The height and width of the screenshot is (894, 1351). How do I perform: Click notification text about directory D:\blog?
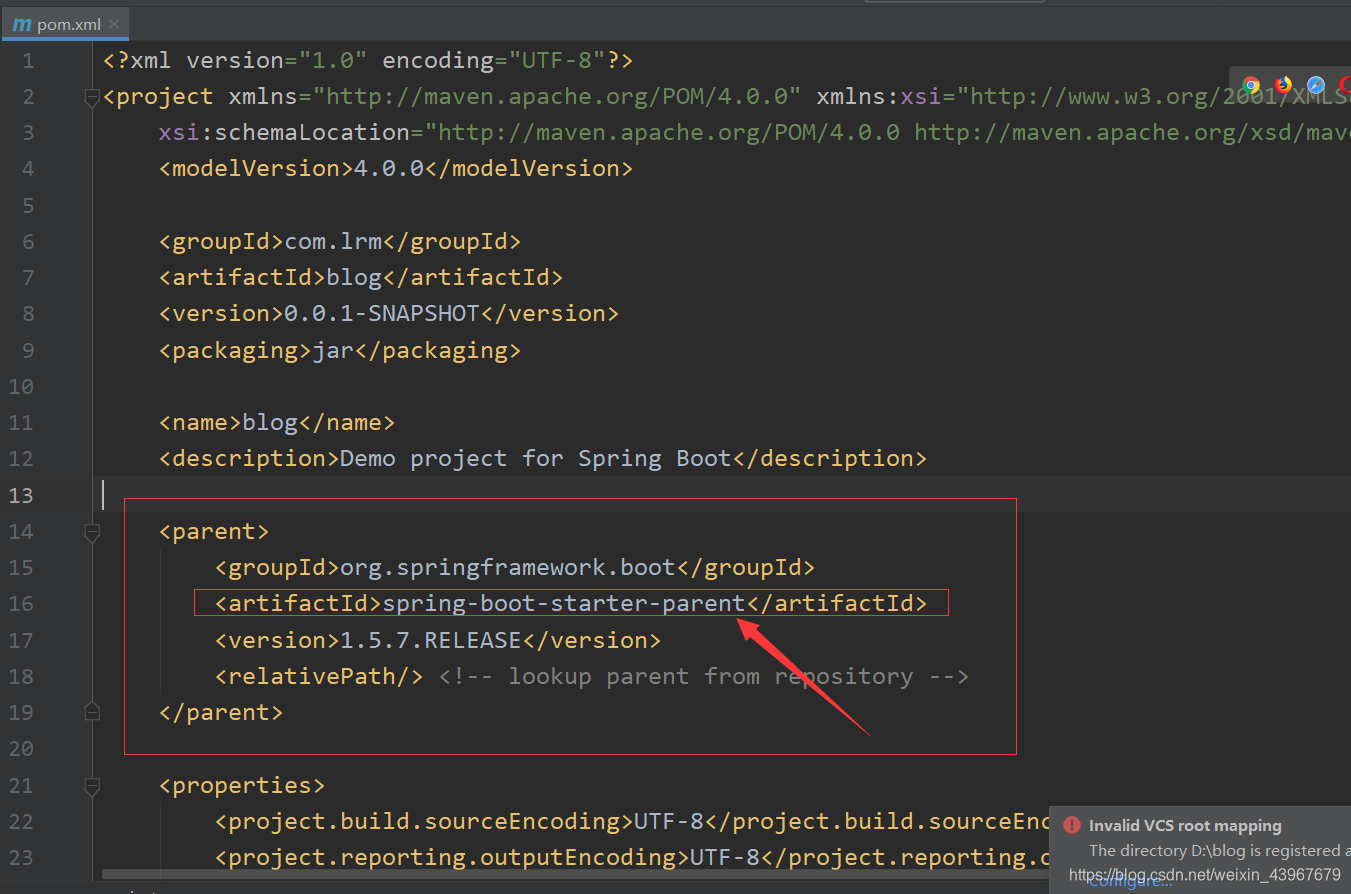pos(1219,850)
